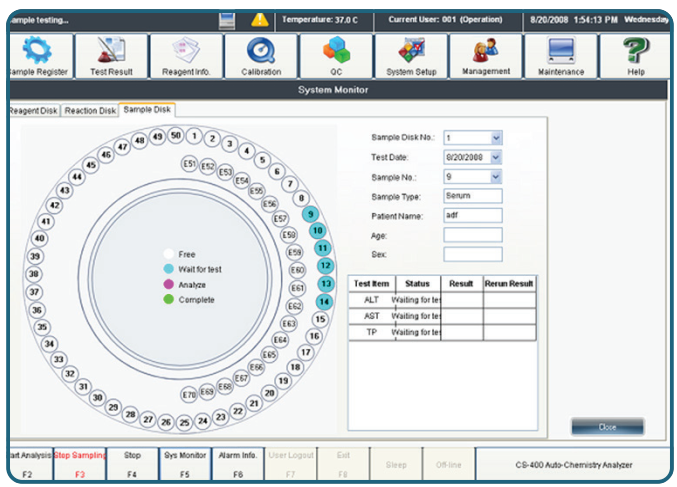Viewport: 677px width, 487px height.
Task: Open Help with the question mark icon
Action: (636, 56)
